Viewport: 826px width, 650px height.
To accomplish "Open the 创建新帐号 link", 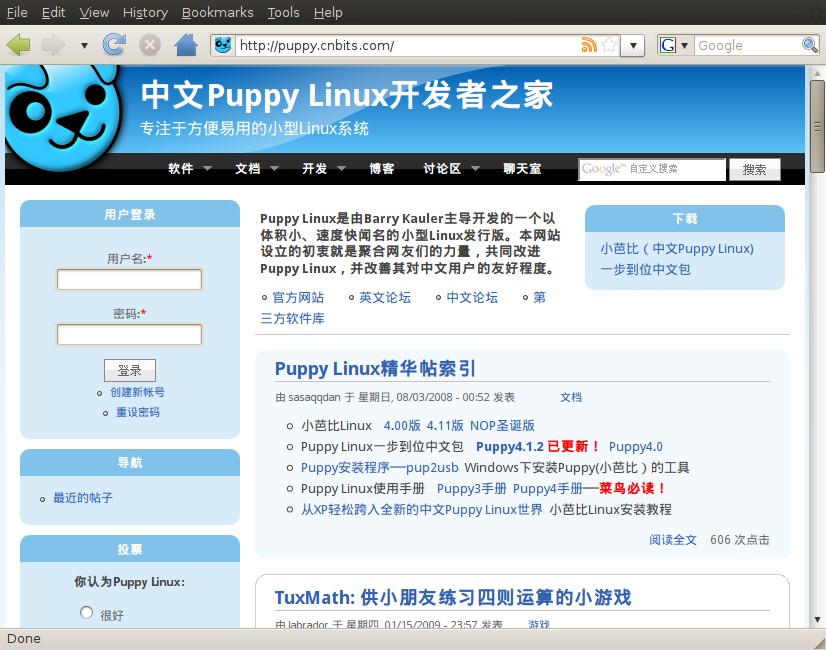I will [137, 392].
